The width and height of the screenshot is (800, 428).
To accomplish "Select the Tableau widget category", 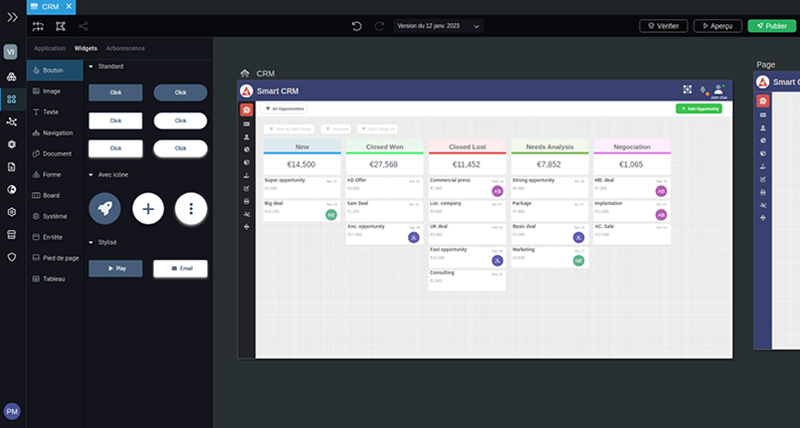I will pos(55,279).
